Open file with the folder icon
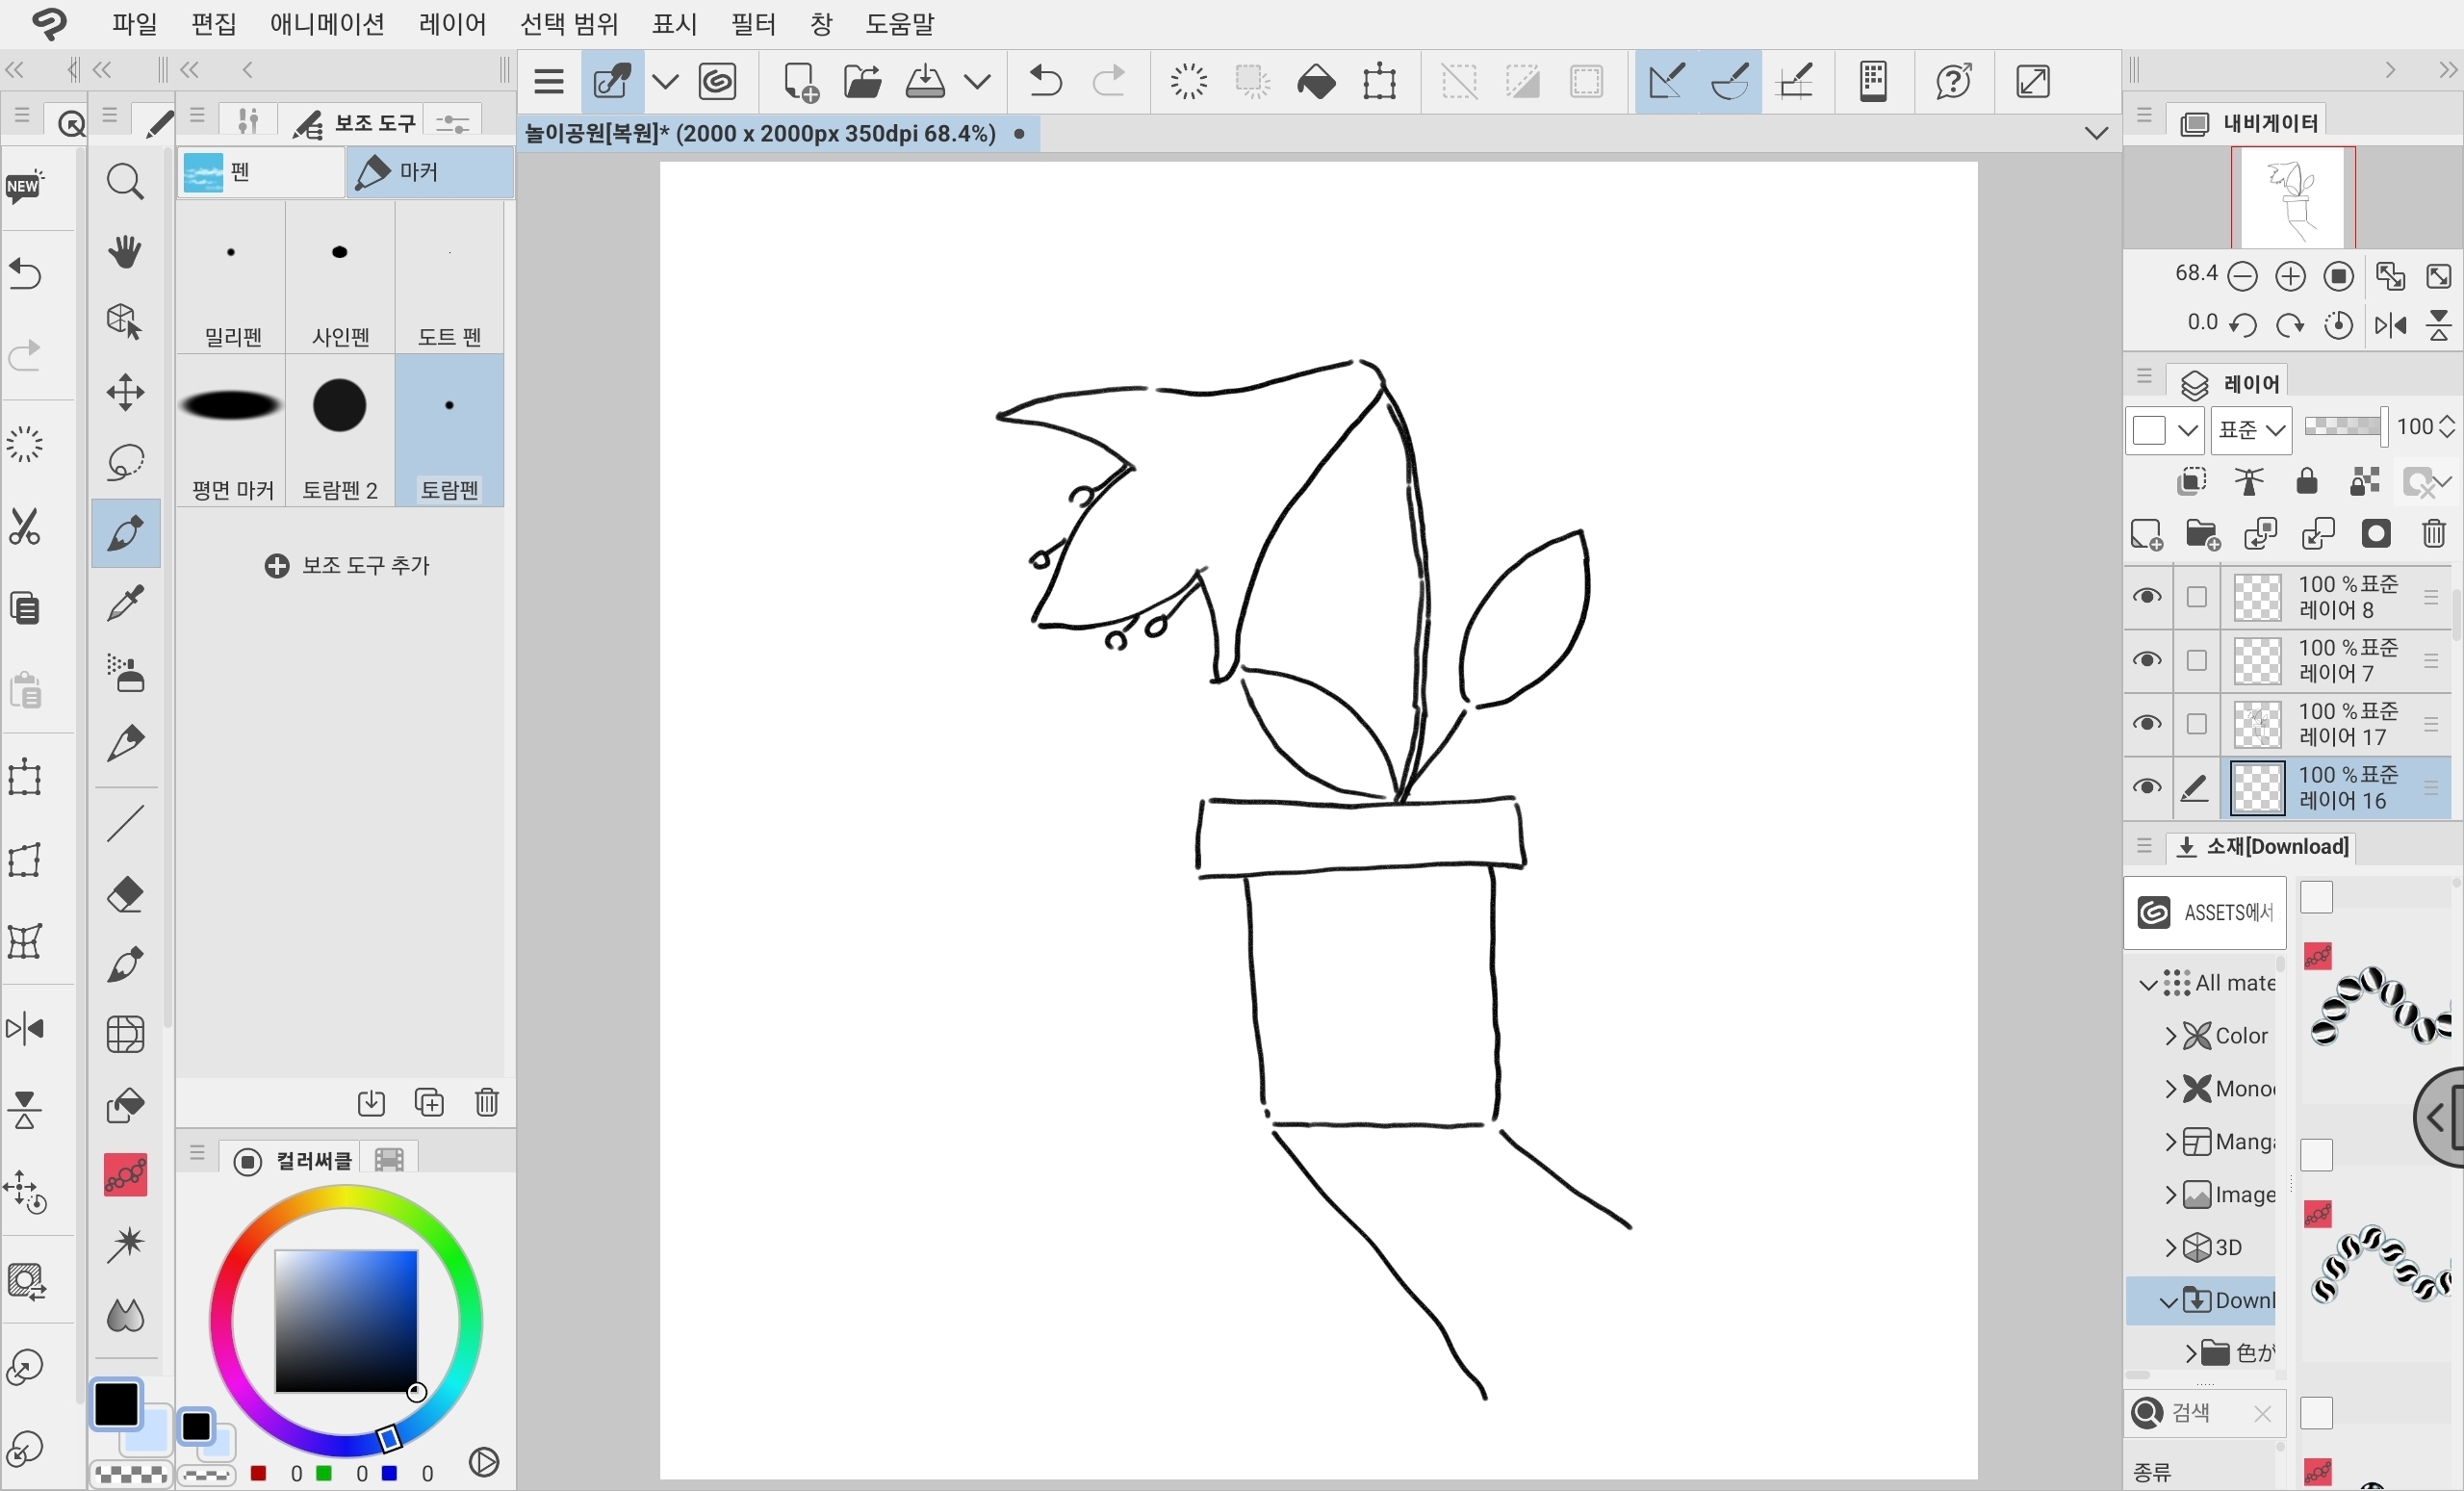 [x=862, y=81]
